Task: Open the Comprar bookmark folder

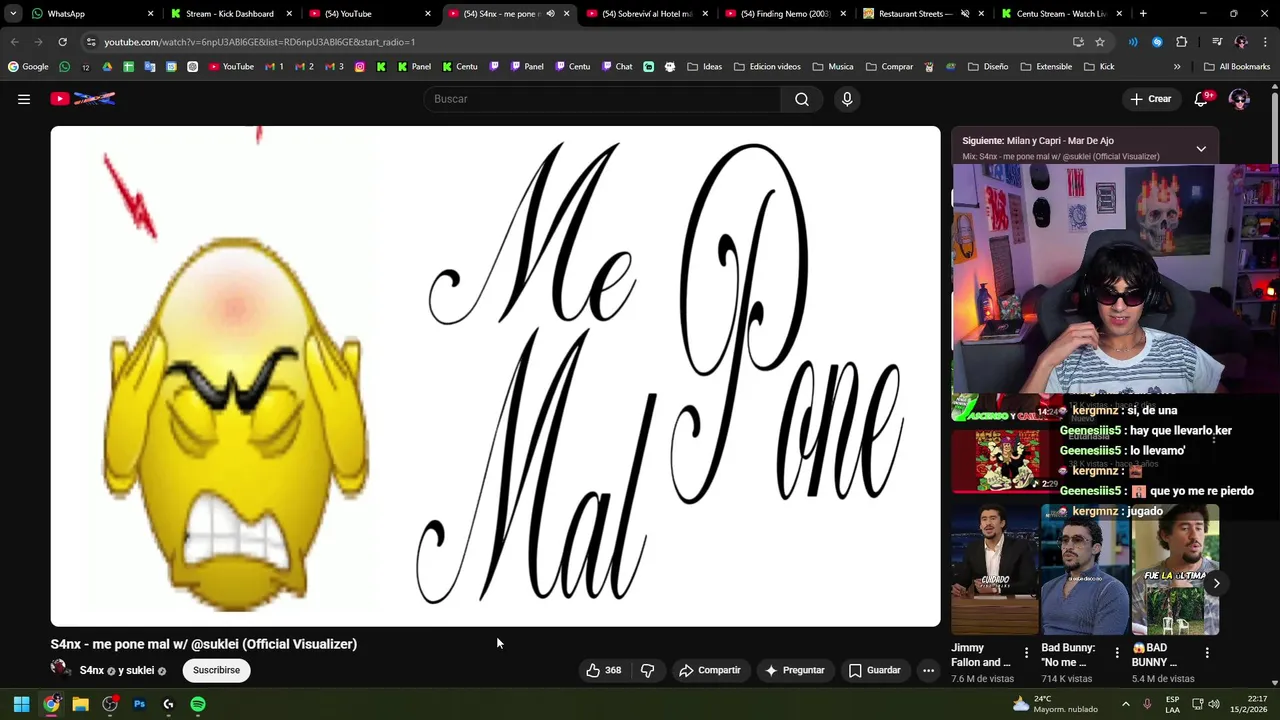Action: point(889,67)
